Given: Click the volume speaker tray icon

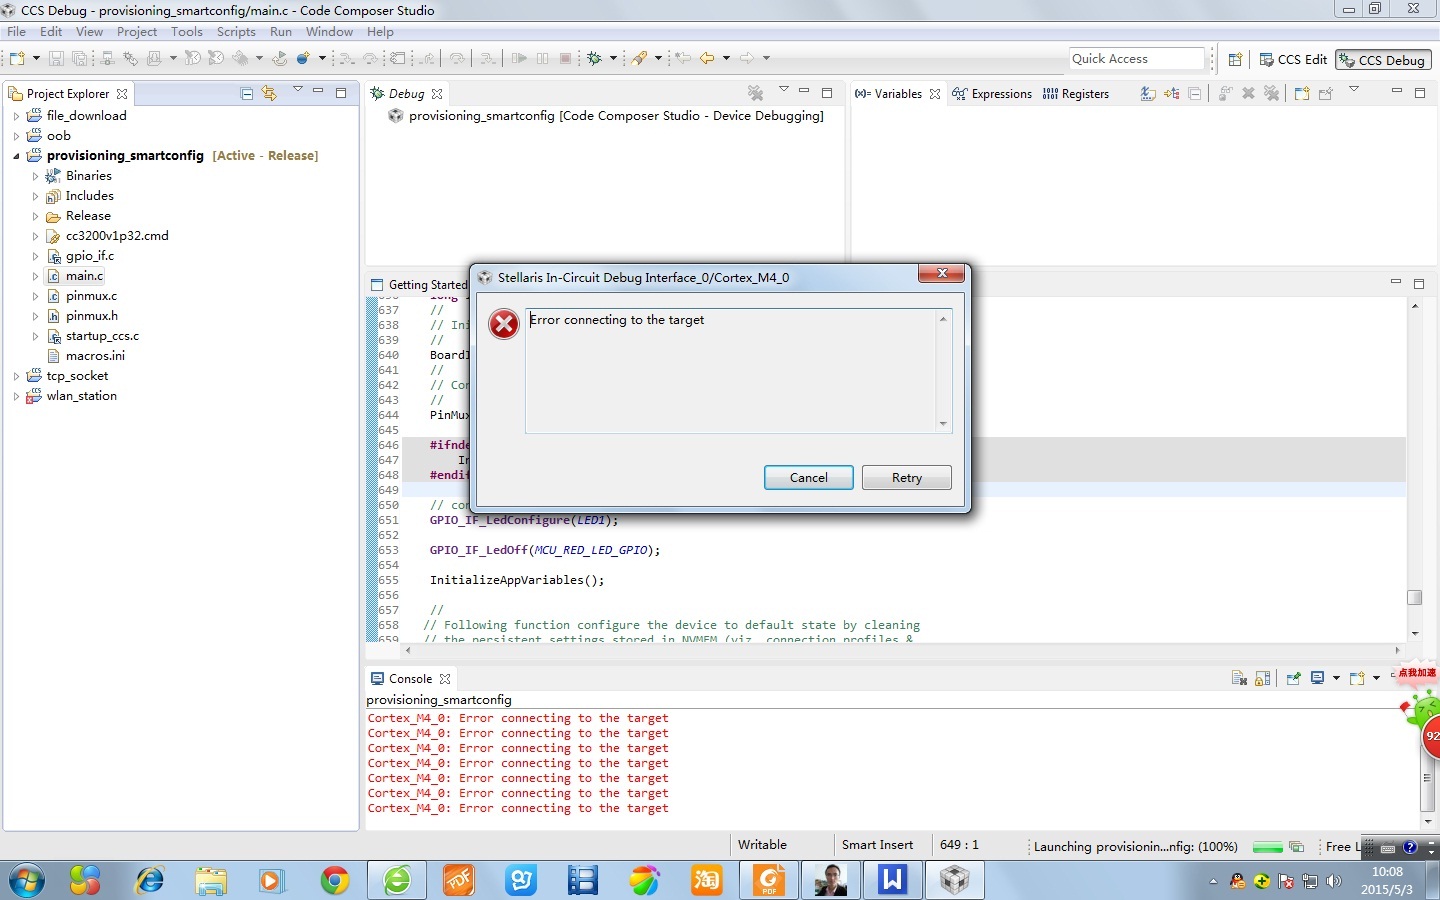Looking at the screenshot, I should click(1334, 881).
